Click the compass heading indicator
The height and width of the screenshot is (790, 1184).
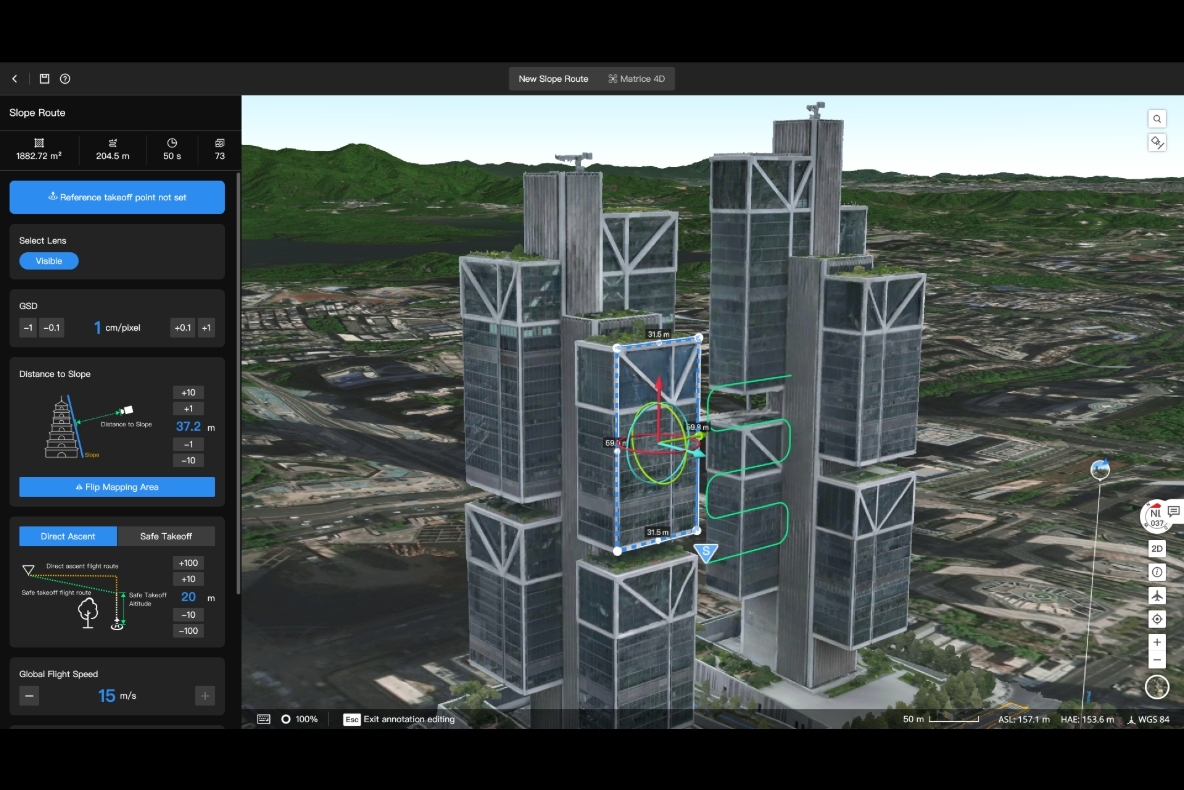[x=1155, y=516]
